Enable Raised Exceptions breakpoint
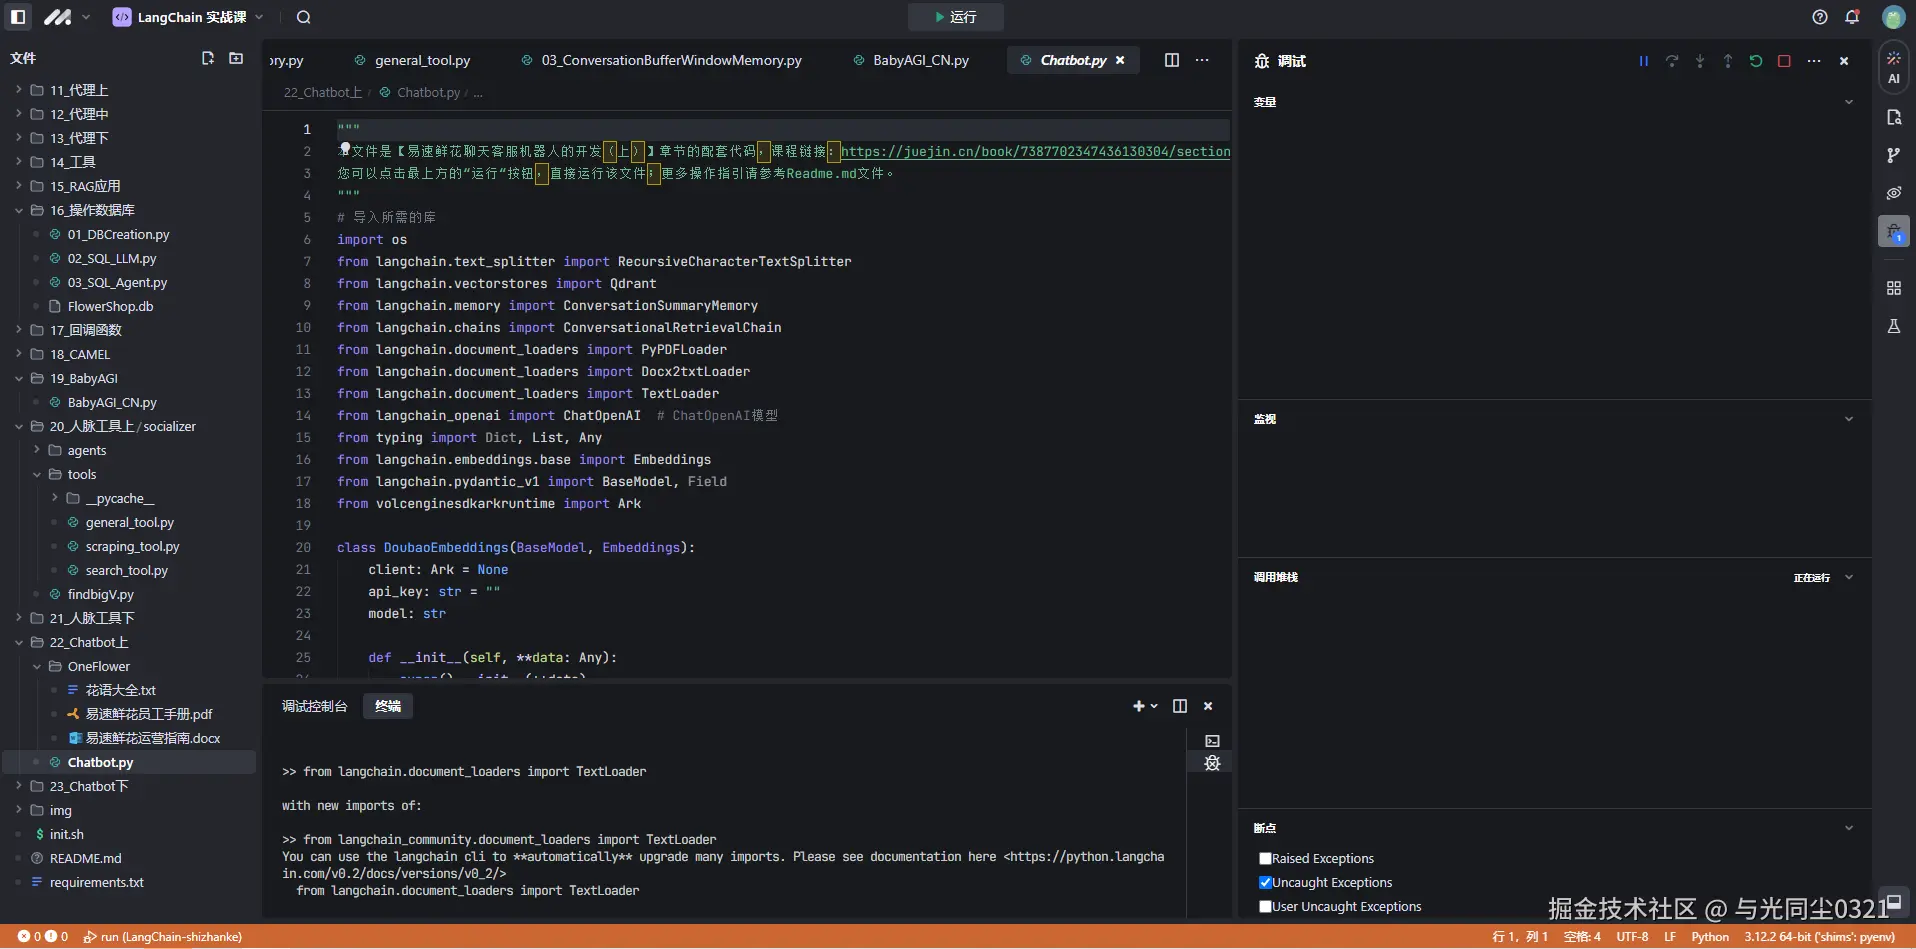 tap(1265, 858)
